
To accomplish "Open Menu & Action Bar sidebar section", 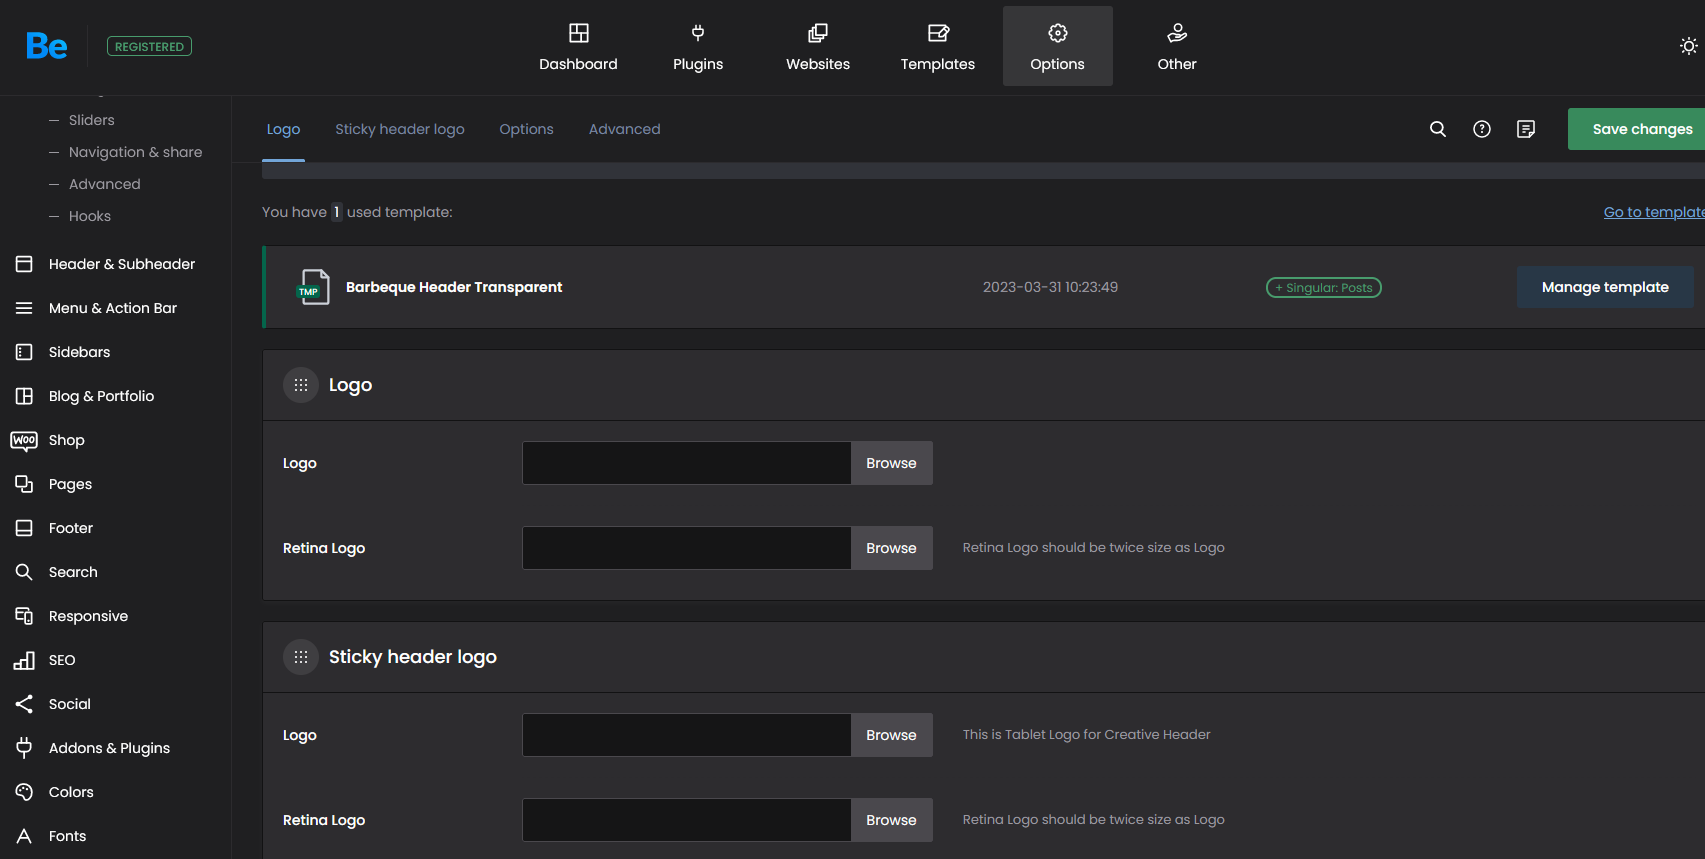I will (115, 308).
